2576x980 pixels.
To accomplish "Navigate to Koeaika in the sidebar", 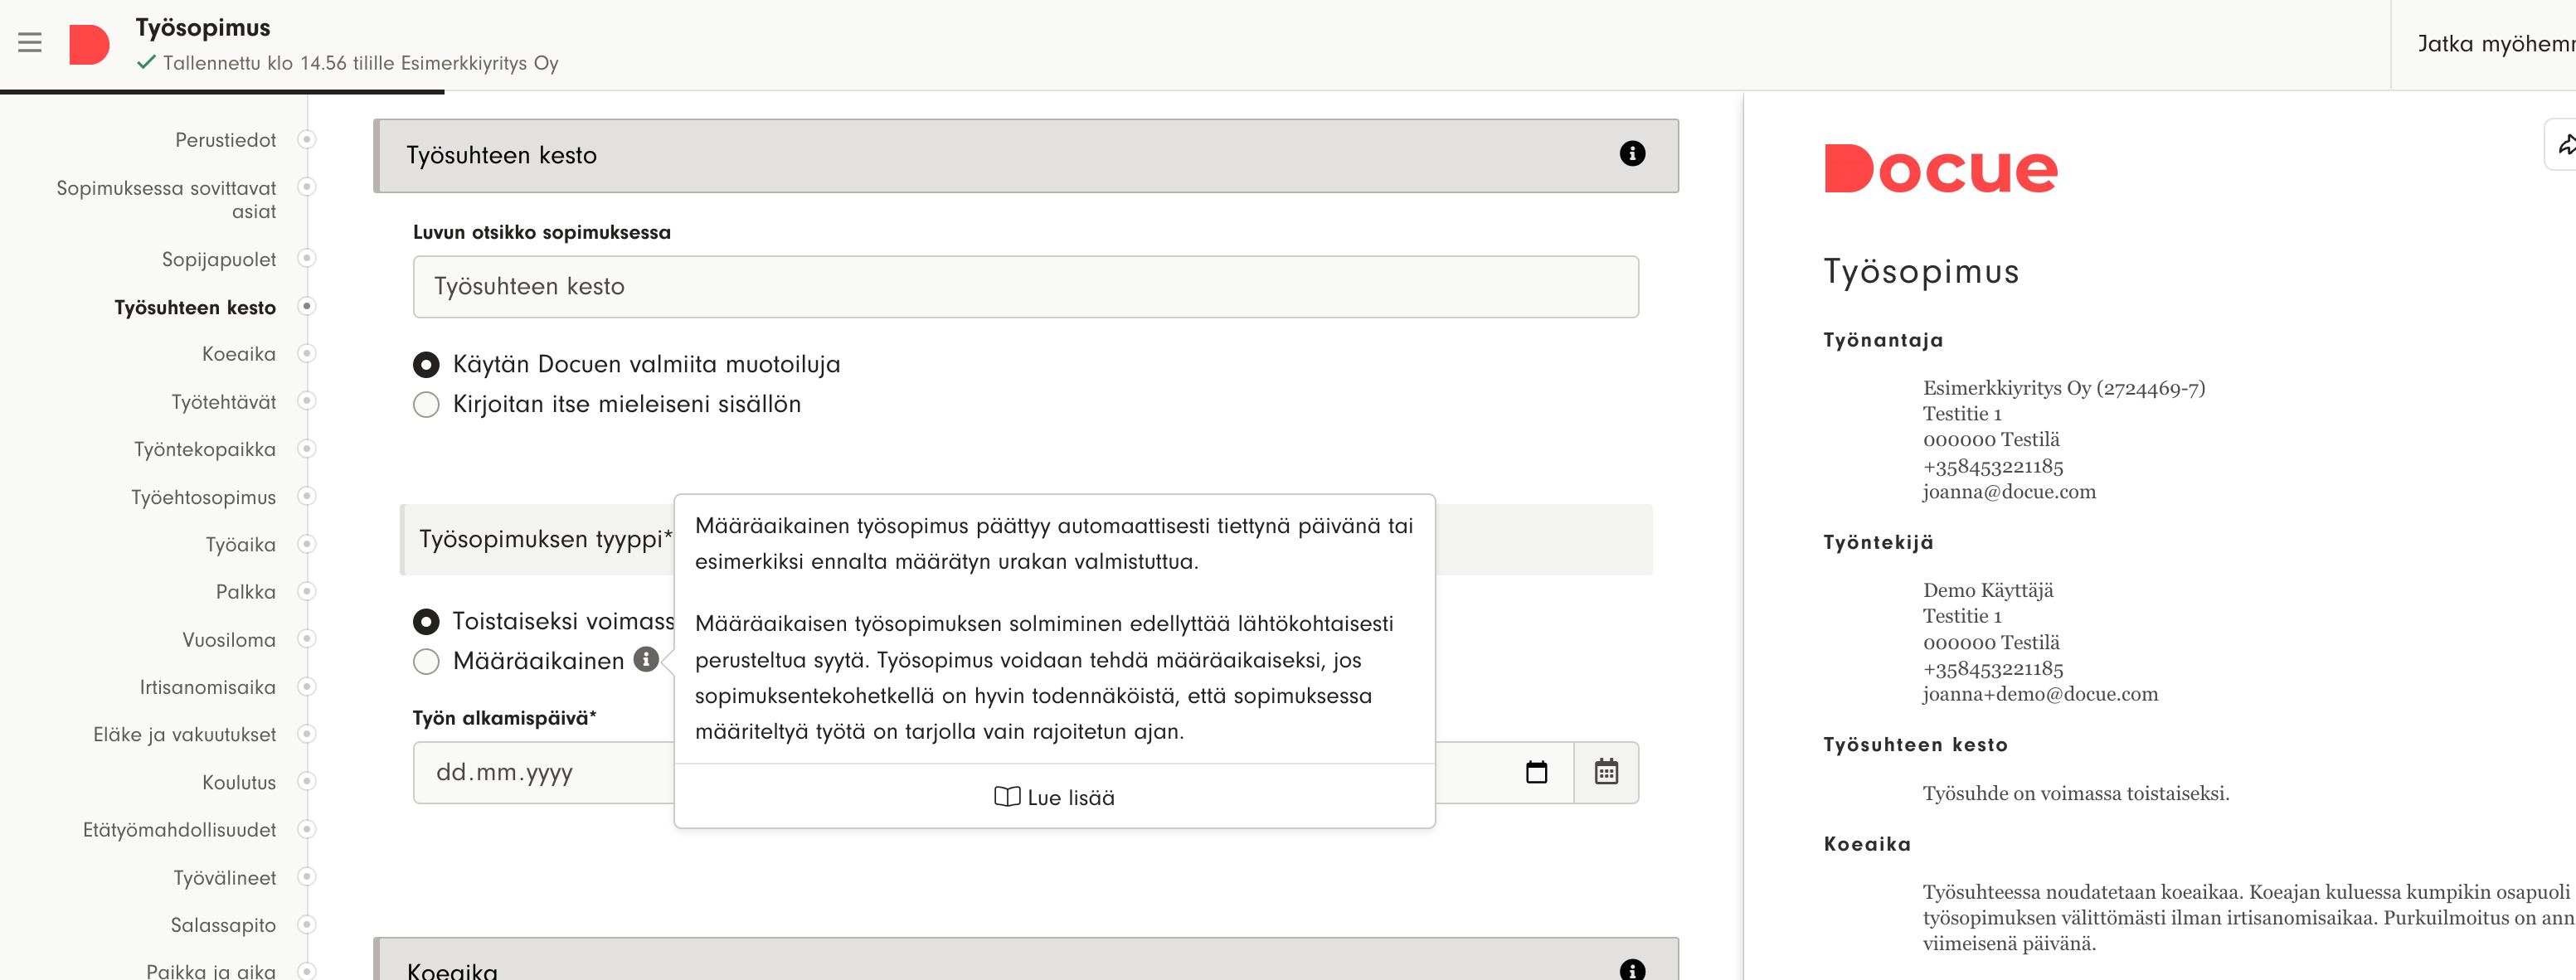I will pyautogui.click(x=238, y=354).
